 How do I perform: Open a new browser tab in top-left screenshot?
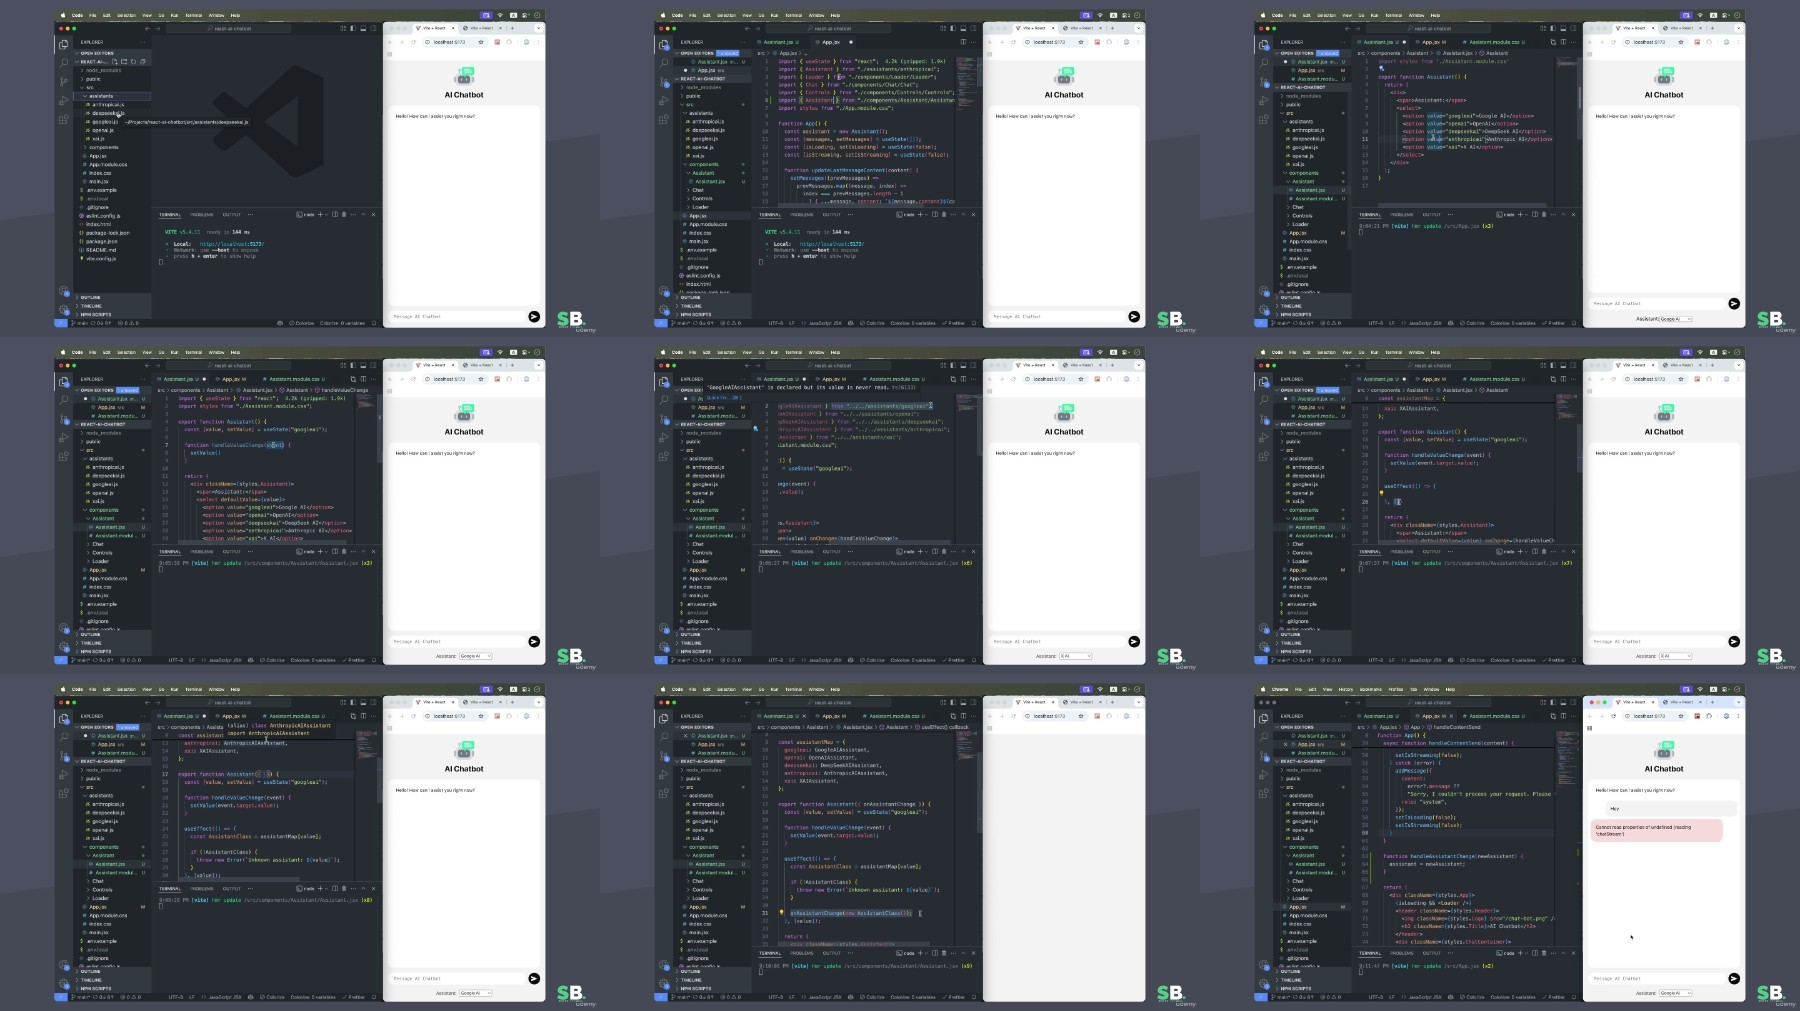[512, 28]
